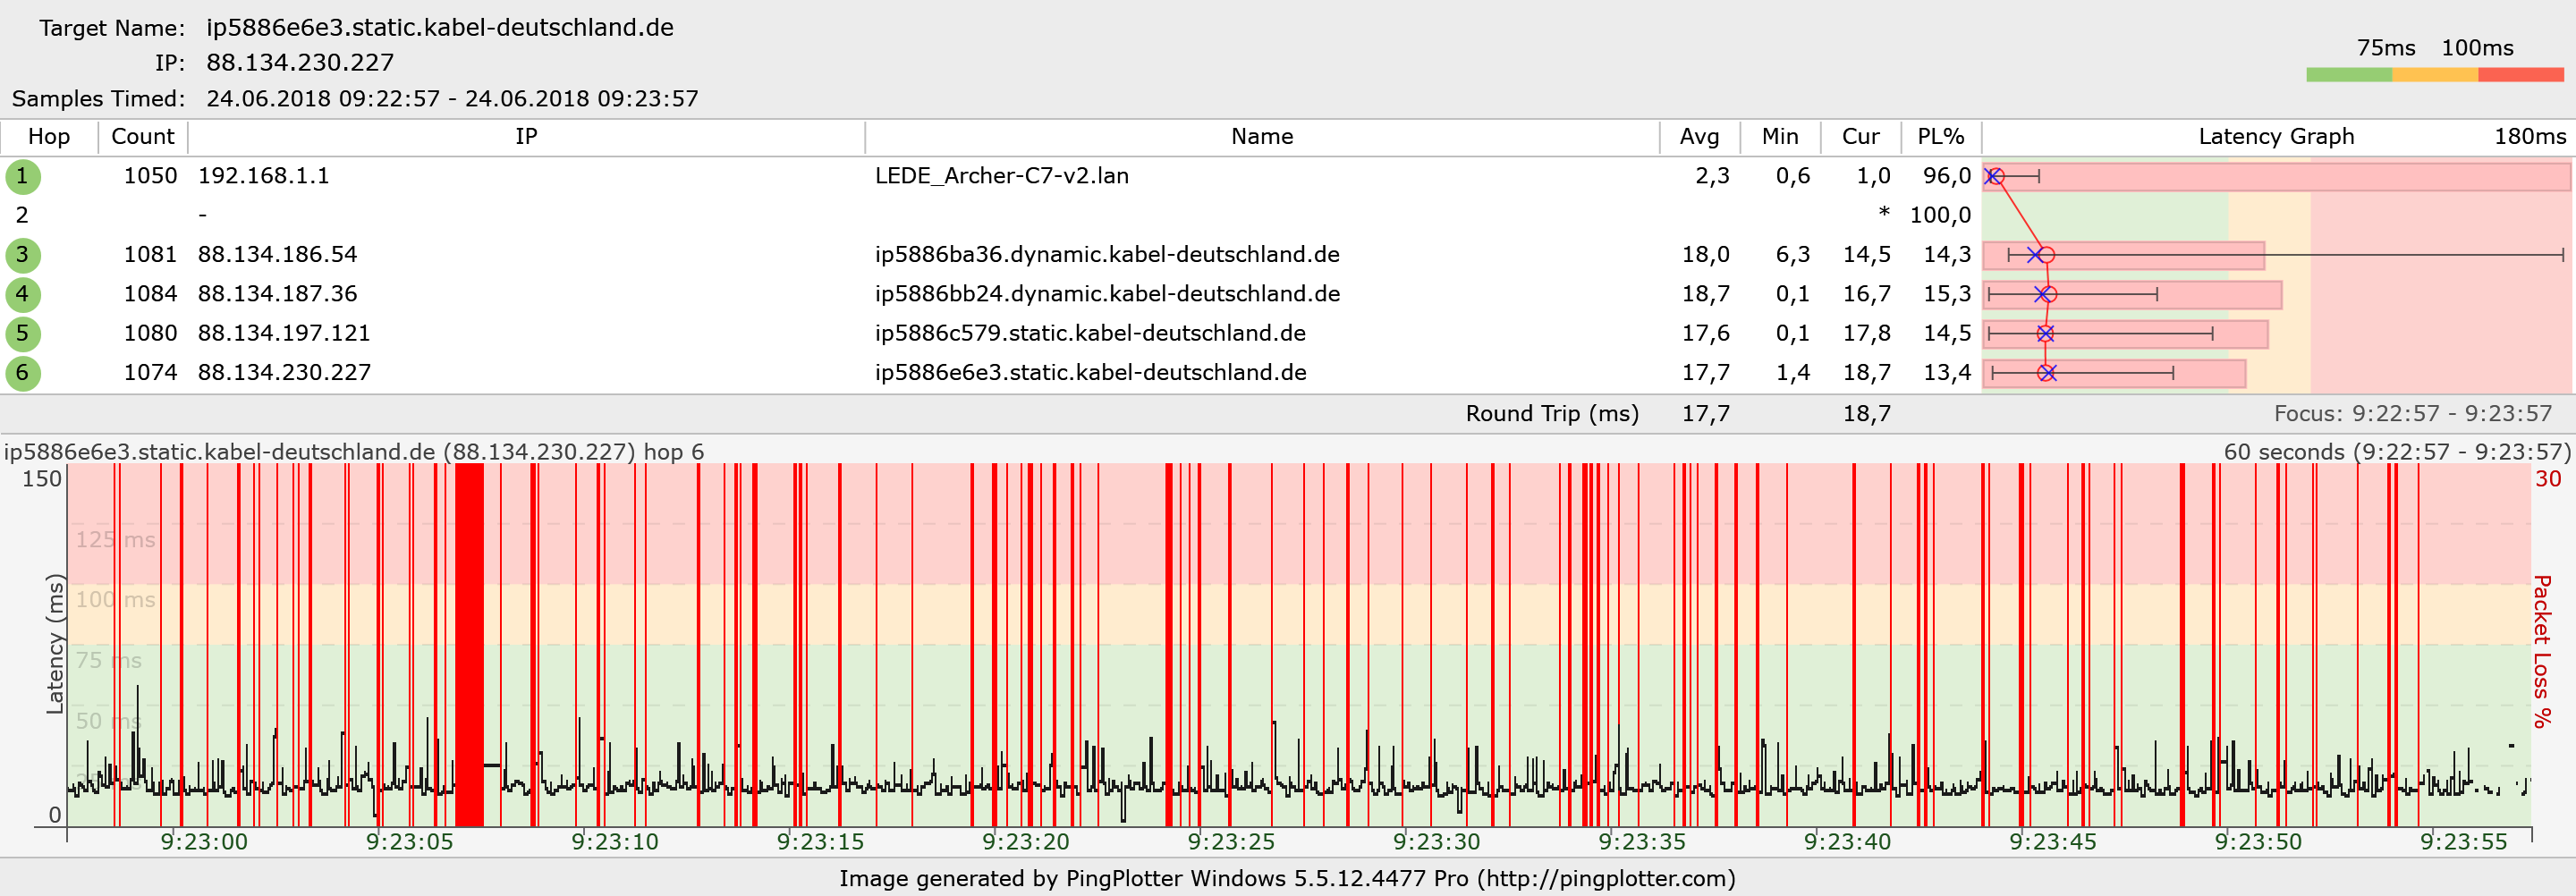Select IP 88.134.187.36 in hop 4
This screenshot has height=896, width=2576.
point(277,294)
